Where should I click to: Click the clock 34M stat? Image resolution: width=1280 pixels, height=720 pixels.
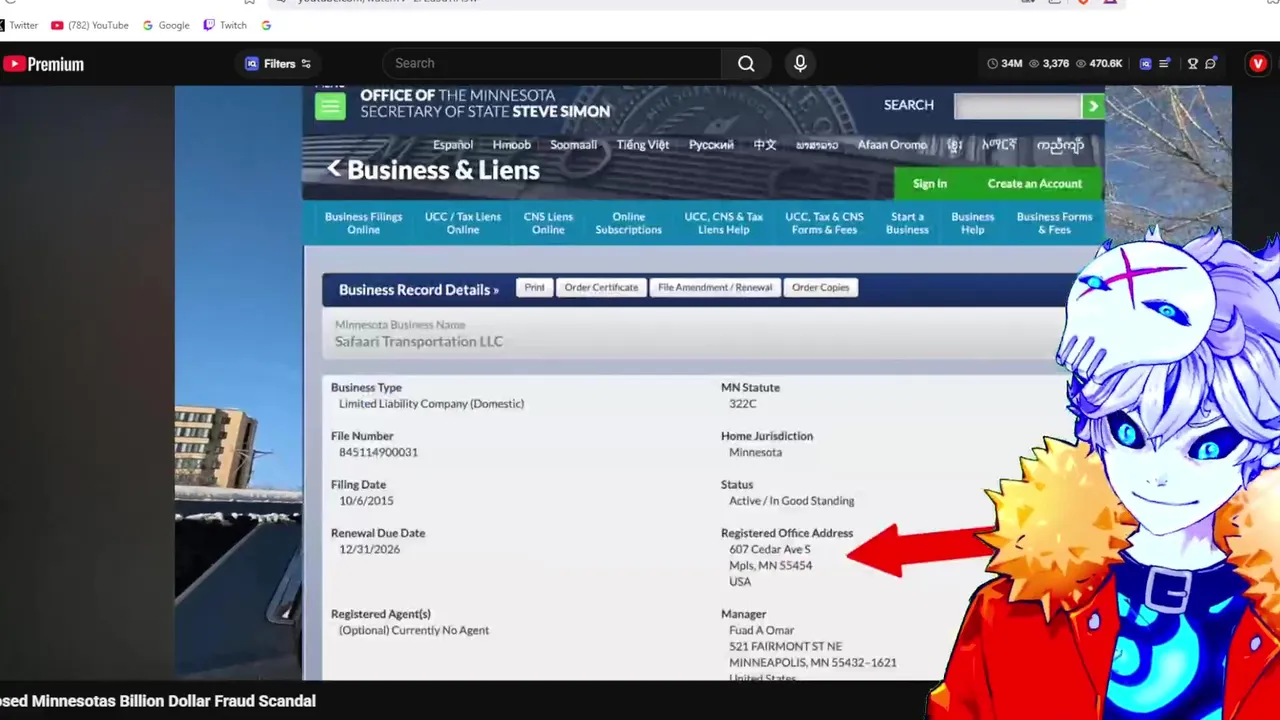coord(1004,63)
